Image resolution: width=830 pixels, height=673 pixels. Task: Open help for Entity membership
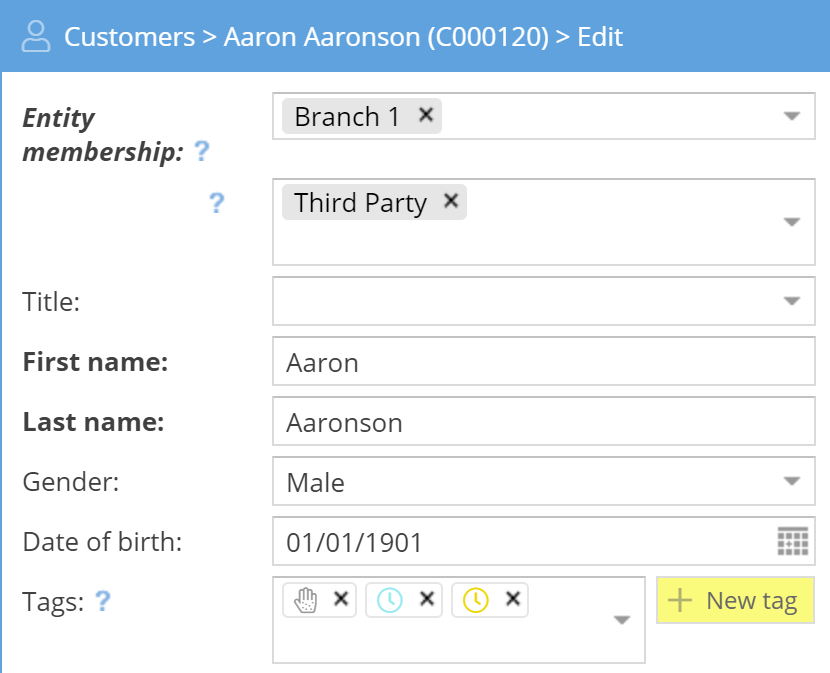click(202, 152)
